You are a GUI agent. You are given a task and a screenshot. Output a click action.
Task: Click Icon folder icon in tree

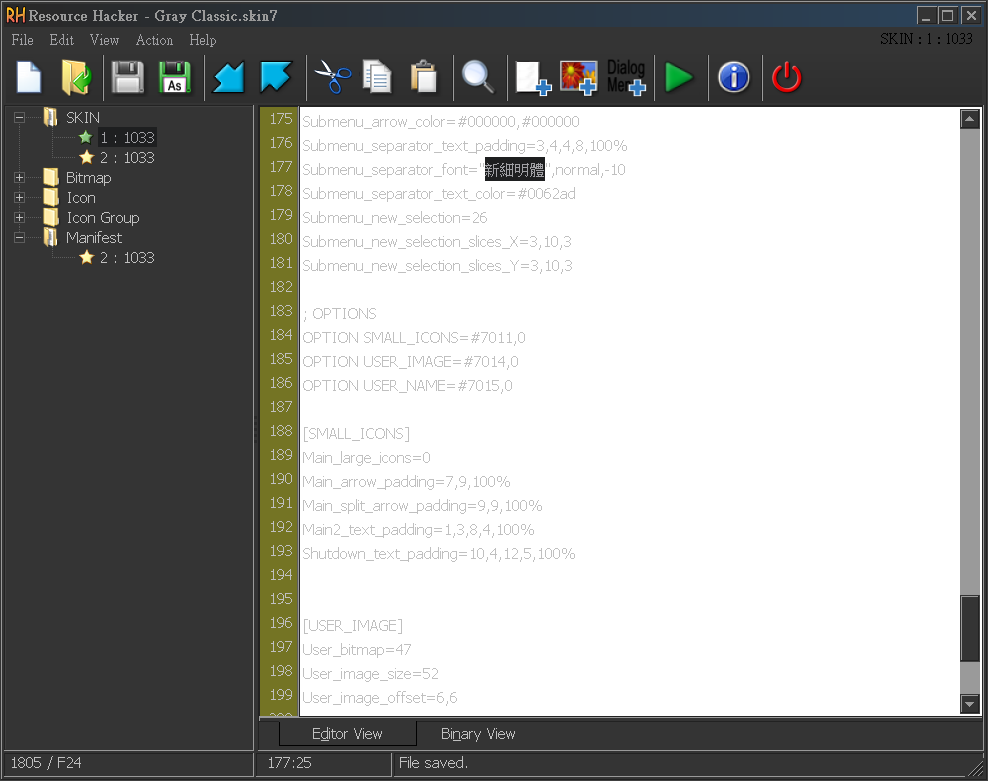tap(51, 198)
